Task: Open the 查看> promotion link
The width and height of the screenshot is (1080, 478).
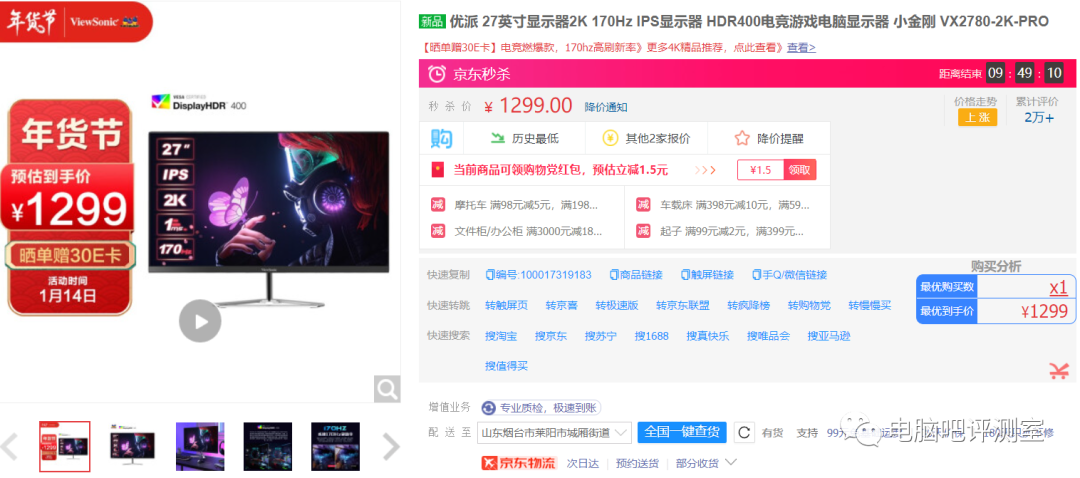Action: coord(801,48)
